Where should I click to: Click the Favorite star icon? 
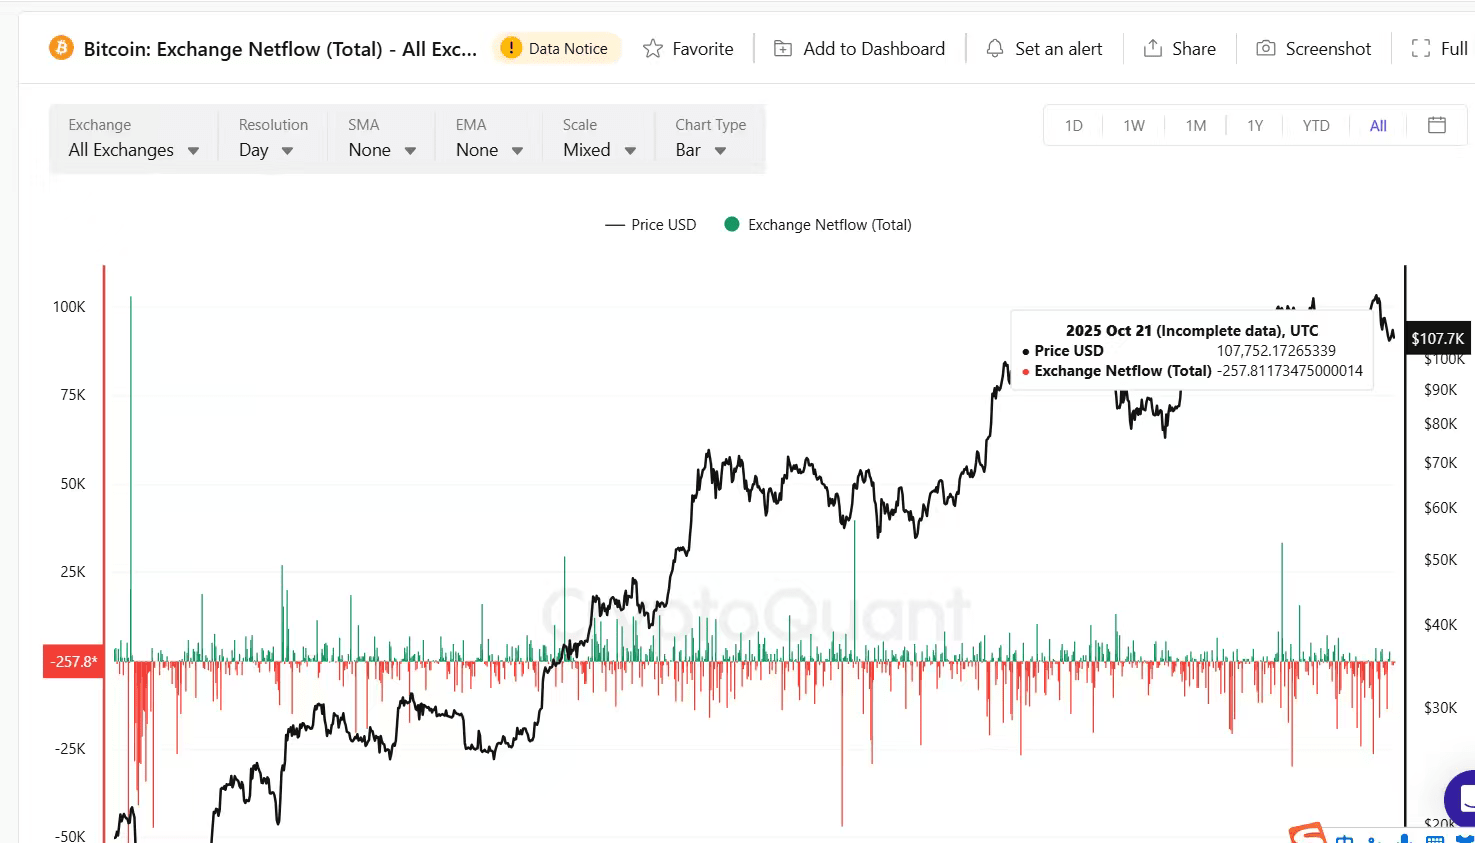[x=653, y=49]
